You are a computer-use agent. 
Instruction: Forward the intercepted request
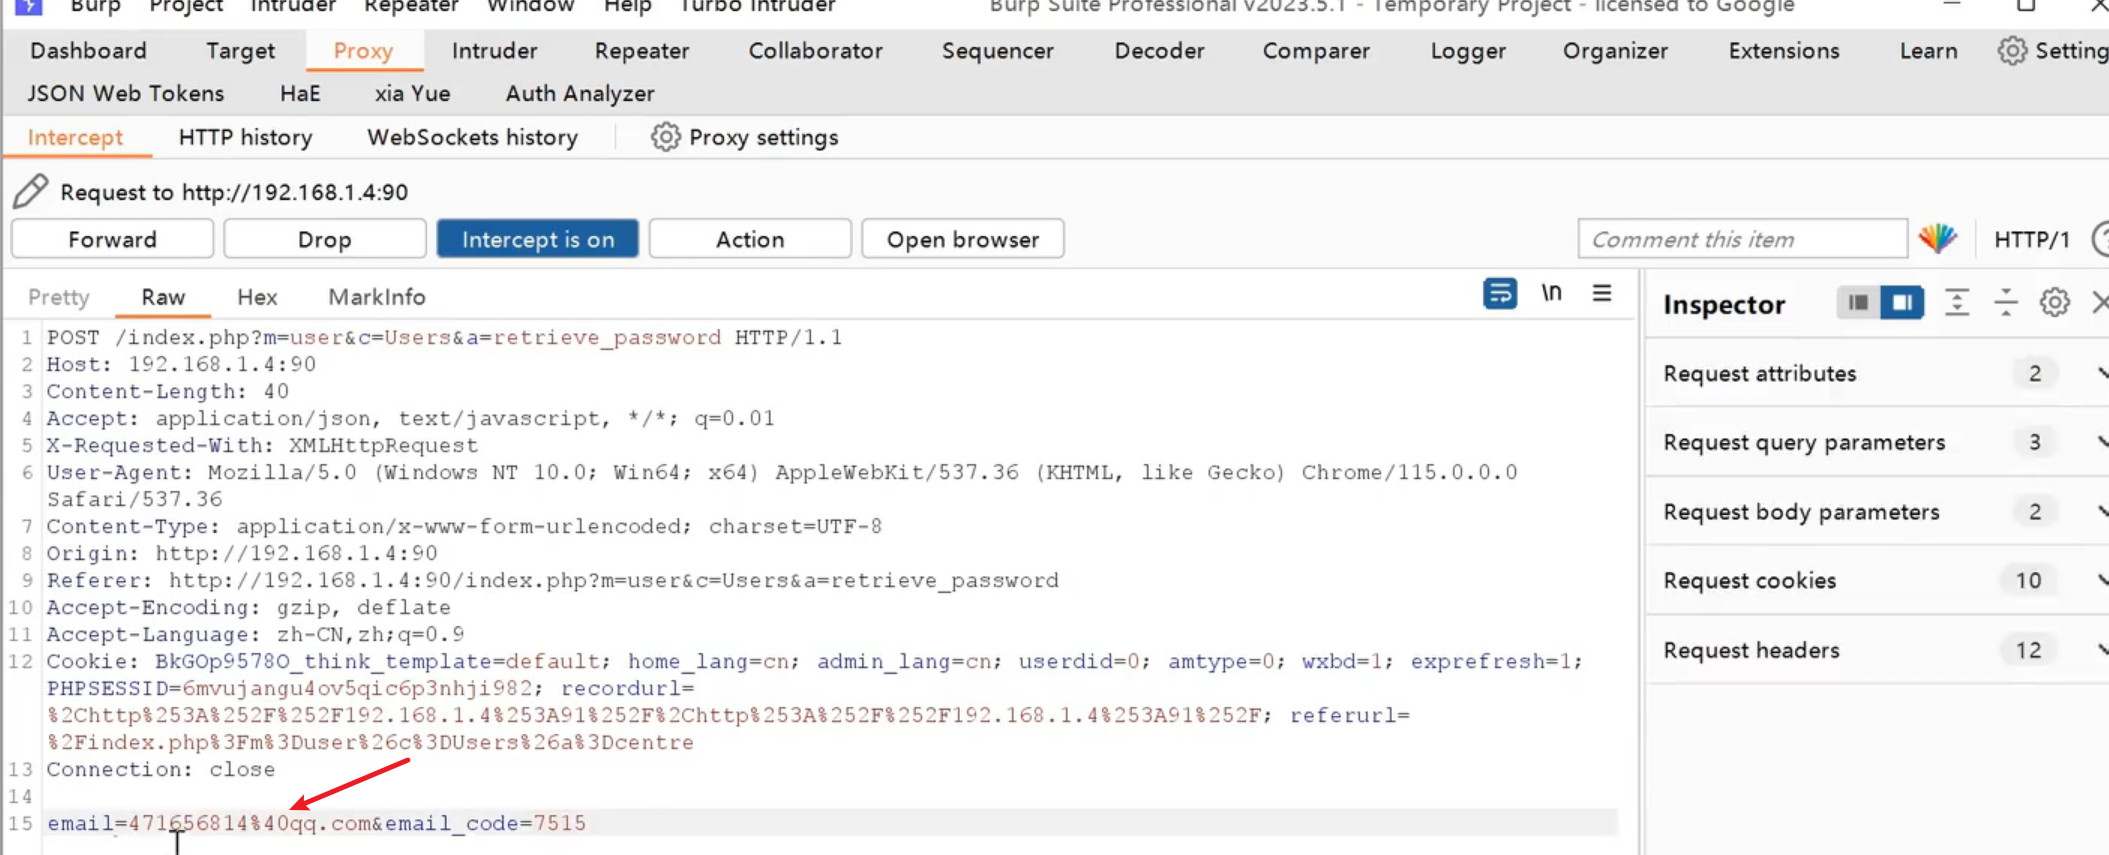(112, 239)
